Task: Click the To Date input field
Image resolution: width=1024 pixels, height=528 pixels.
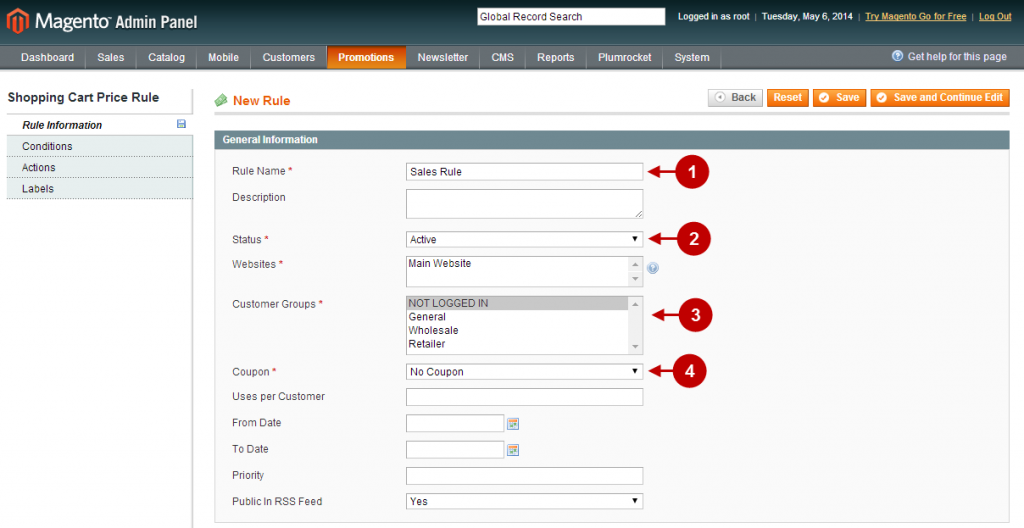Action: [455, 450]
